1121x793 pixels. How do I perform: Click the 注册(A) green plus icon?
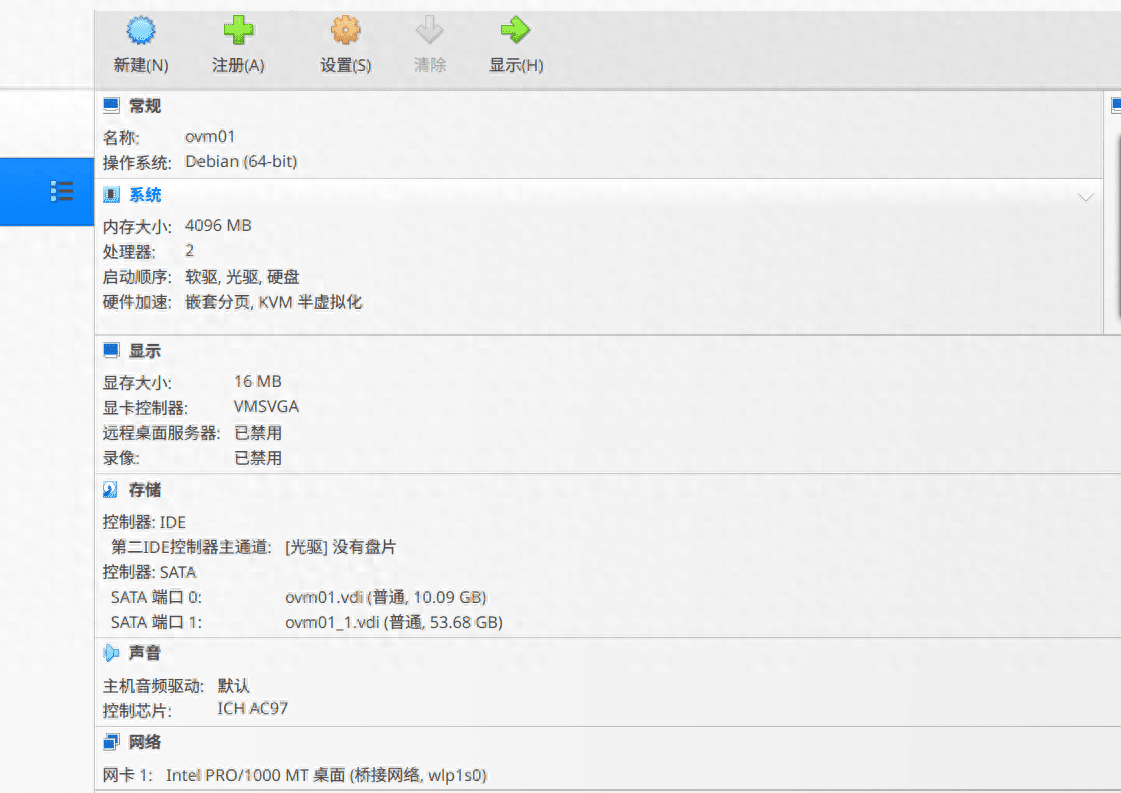point(238,31)
